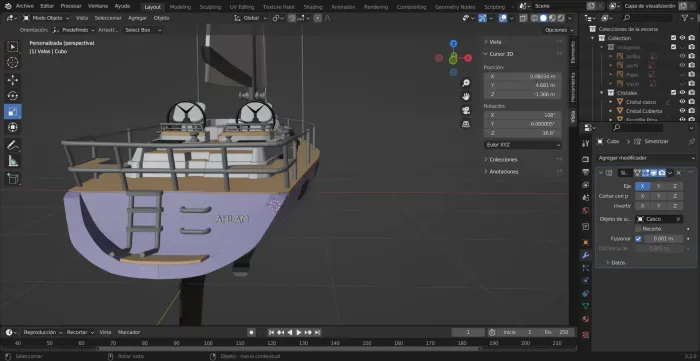The width and height of the screenshot is (700, 361).
Task: Activate the Annotate pencil tool
Action: [13, 145]
